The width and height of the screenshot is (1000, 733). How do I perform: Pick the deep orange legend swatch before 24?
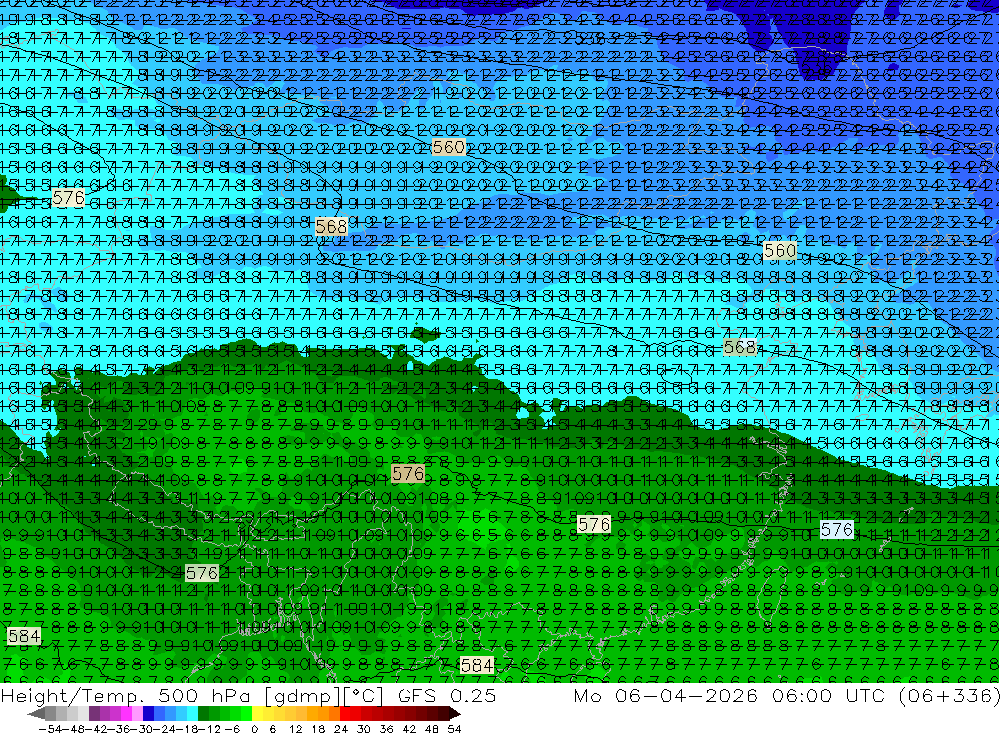334,713
